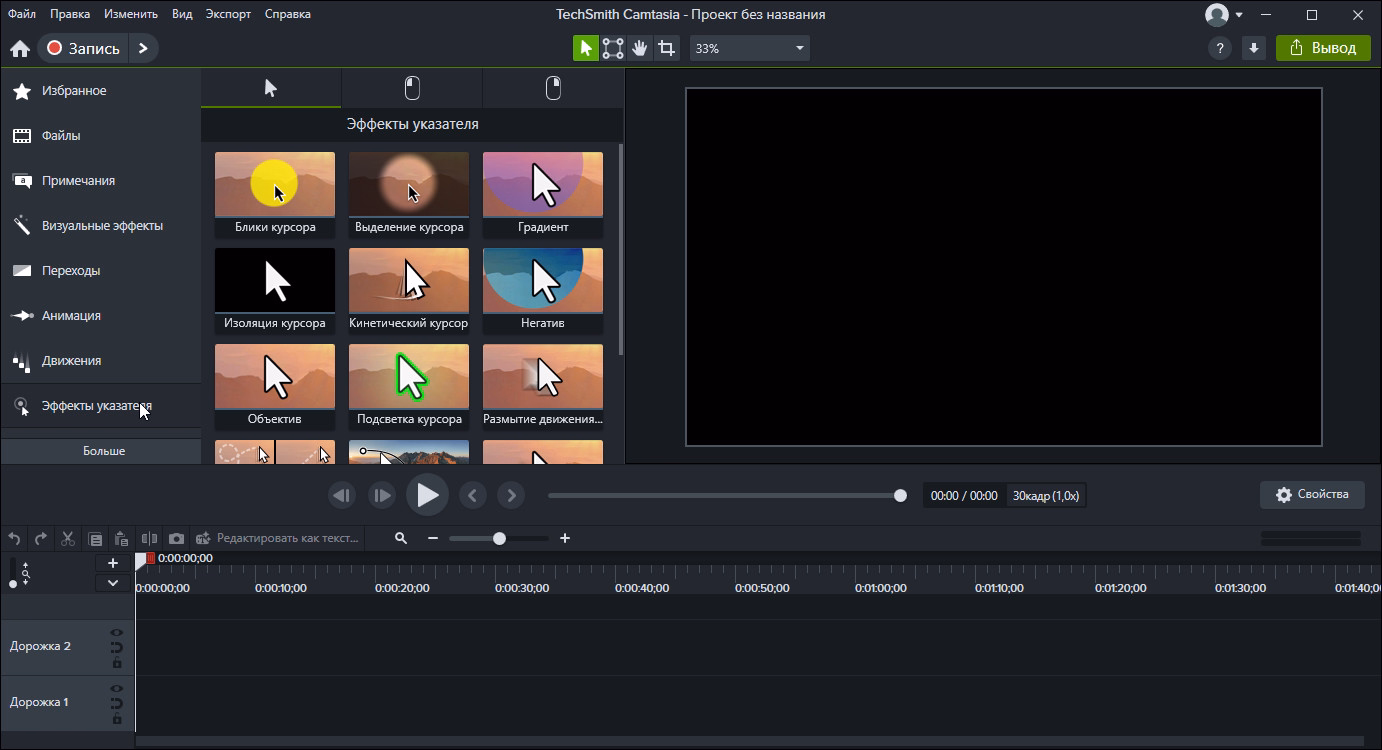
Task: Click the split clip icon in timeline toolbar
Action: [149, 538]
